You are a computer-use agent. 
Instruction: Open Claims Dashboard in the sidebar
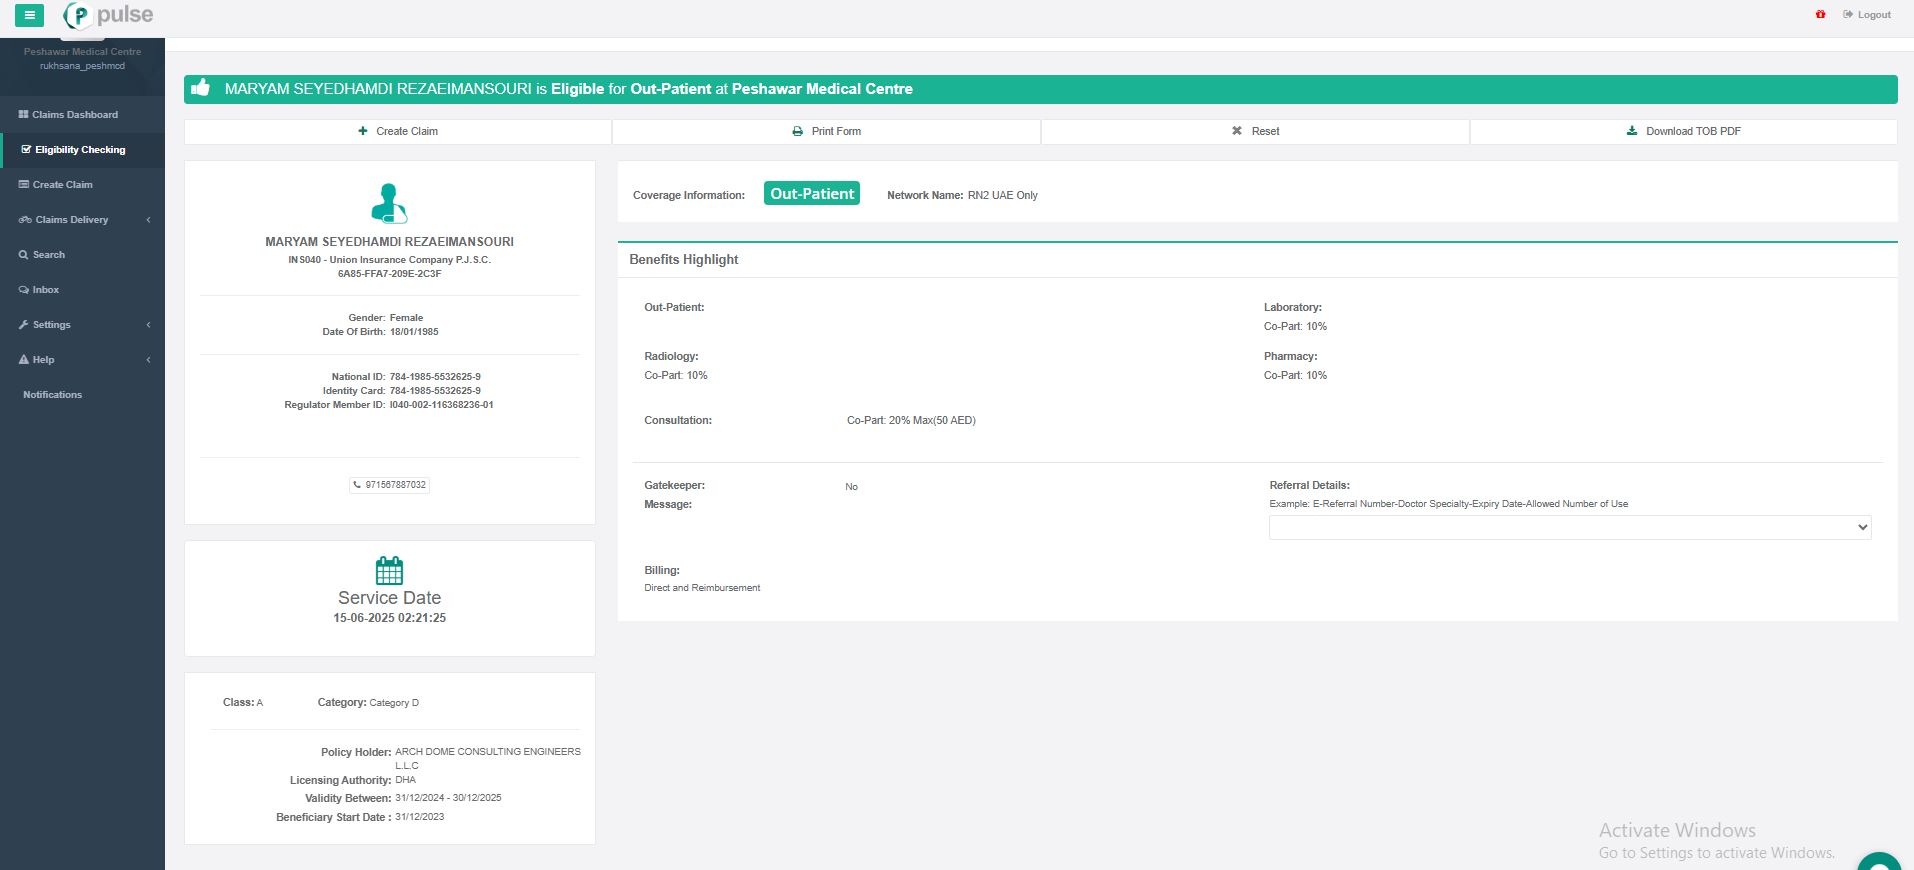(x=74, y=115)
